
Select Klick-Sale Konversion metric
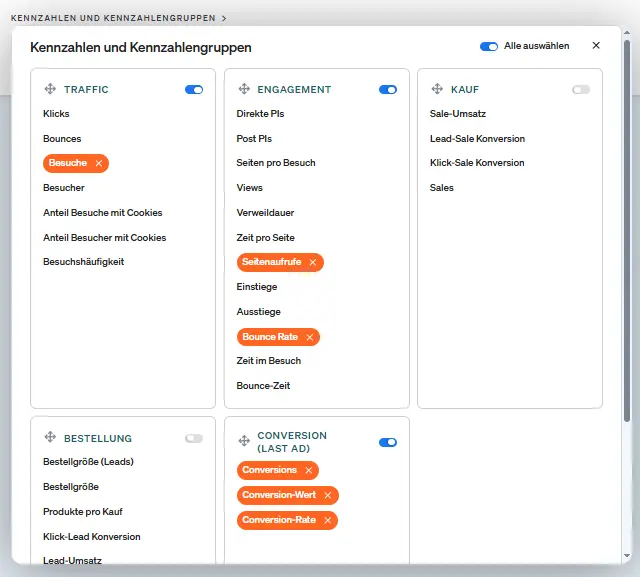[x=477, y=163]
